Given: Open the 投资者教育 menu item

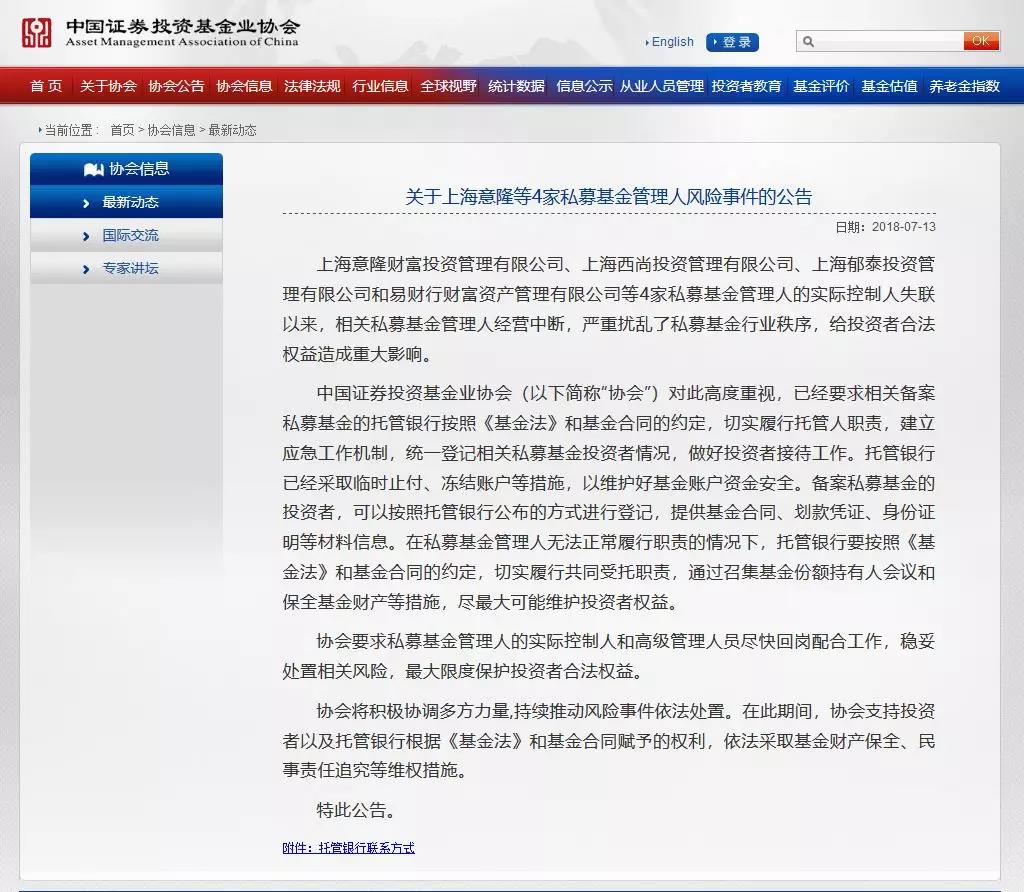Looking at the screenshot, I should pyautogui.click(x=746, y=86).
